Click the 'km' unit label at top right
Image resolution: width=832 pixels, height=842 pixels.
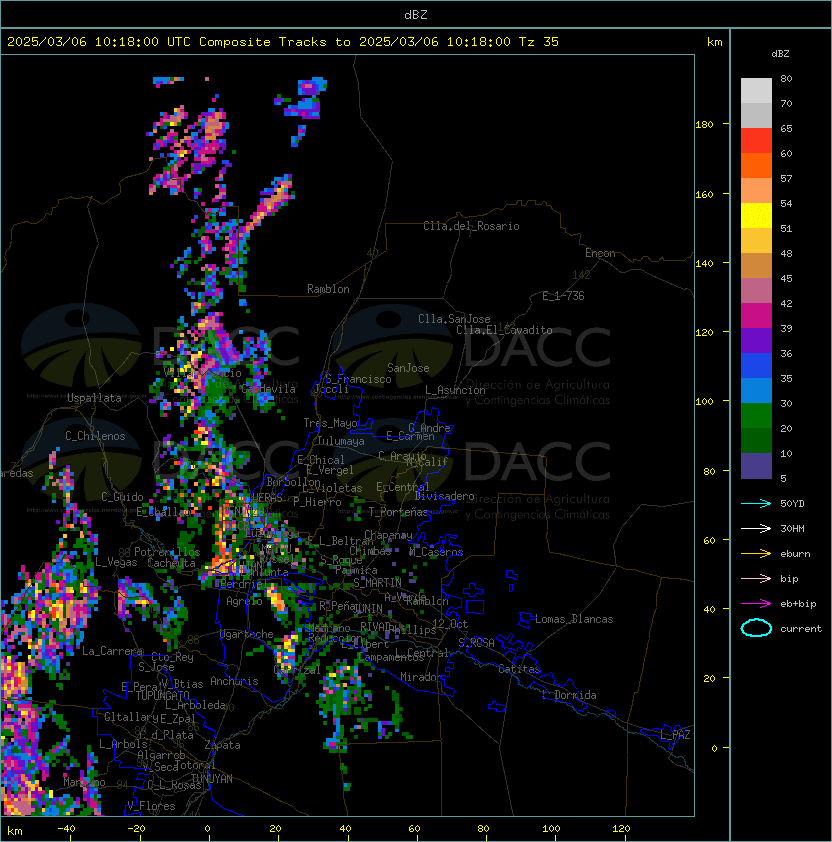(714, 42)
